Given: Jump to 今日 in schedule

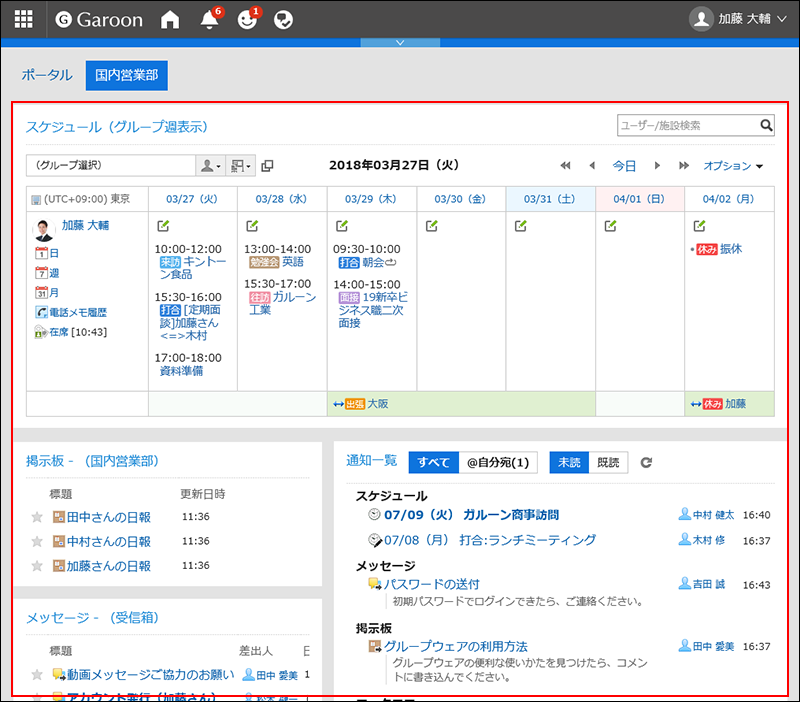Looking at the screenshot, I should (624, 166).
